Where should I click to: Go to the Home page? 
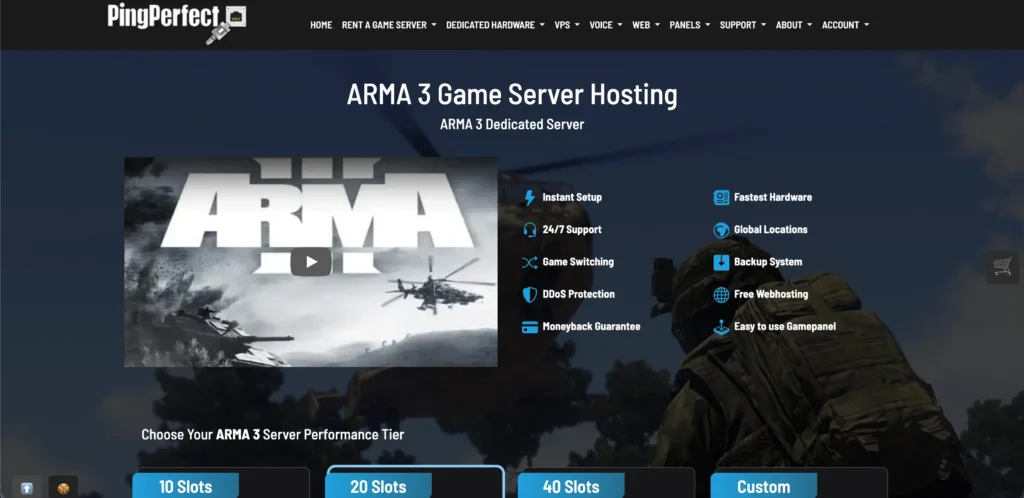point(321,25)
